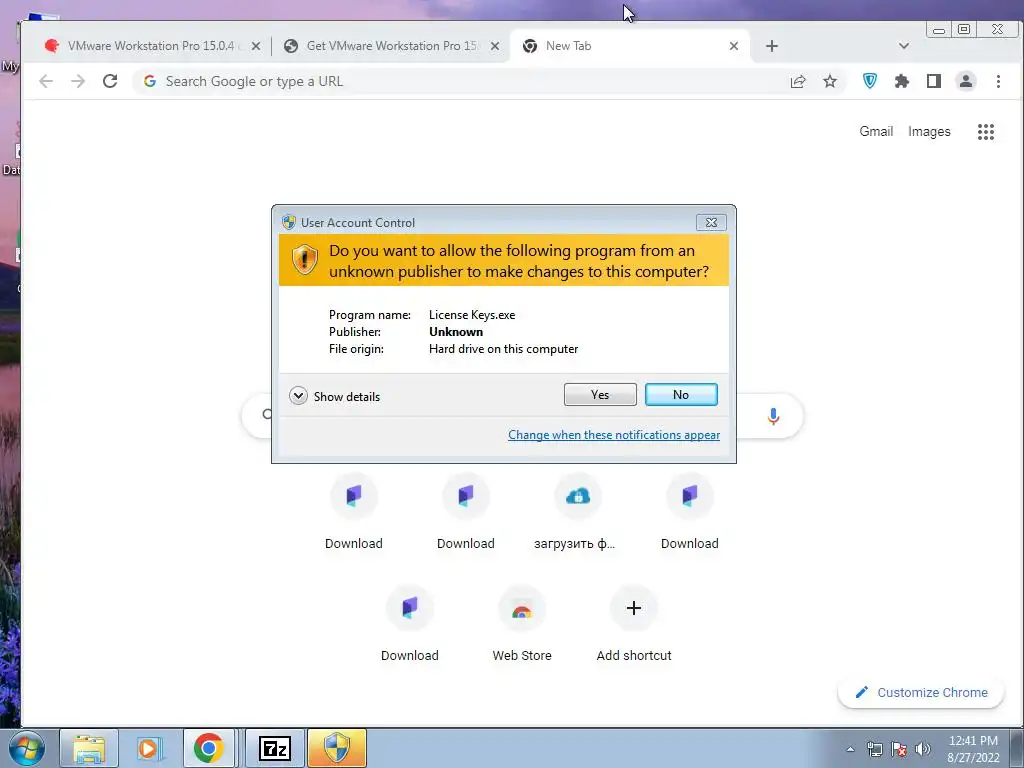Click the network tray icon
Viewport: 1024px width, 768px height.
(x=874, y=749)
